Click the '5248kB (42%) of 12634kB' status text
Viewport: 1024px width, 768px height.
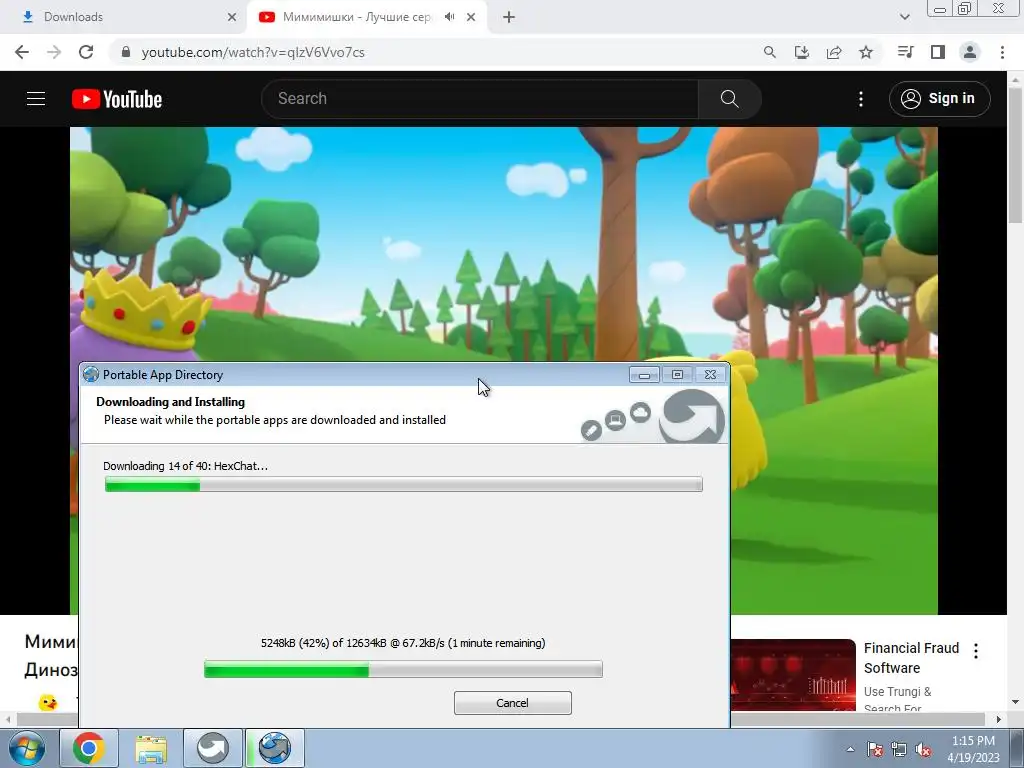click(403, 643)
